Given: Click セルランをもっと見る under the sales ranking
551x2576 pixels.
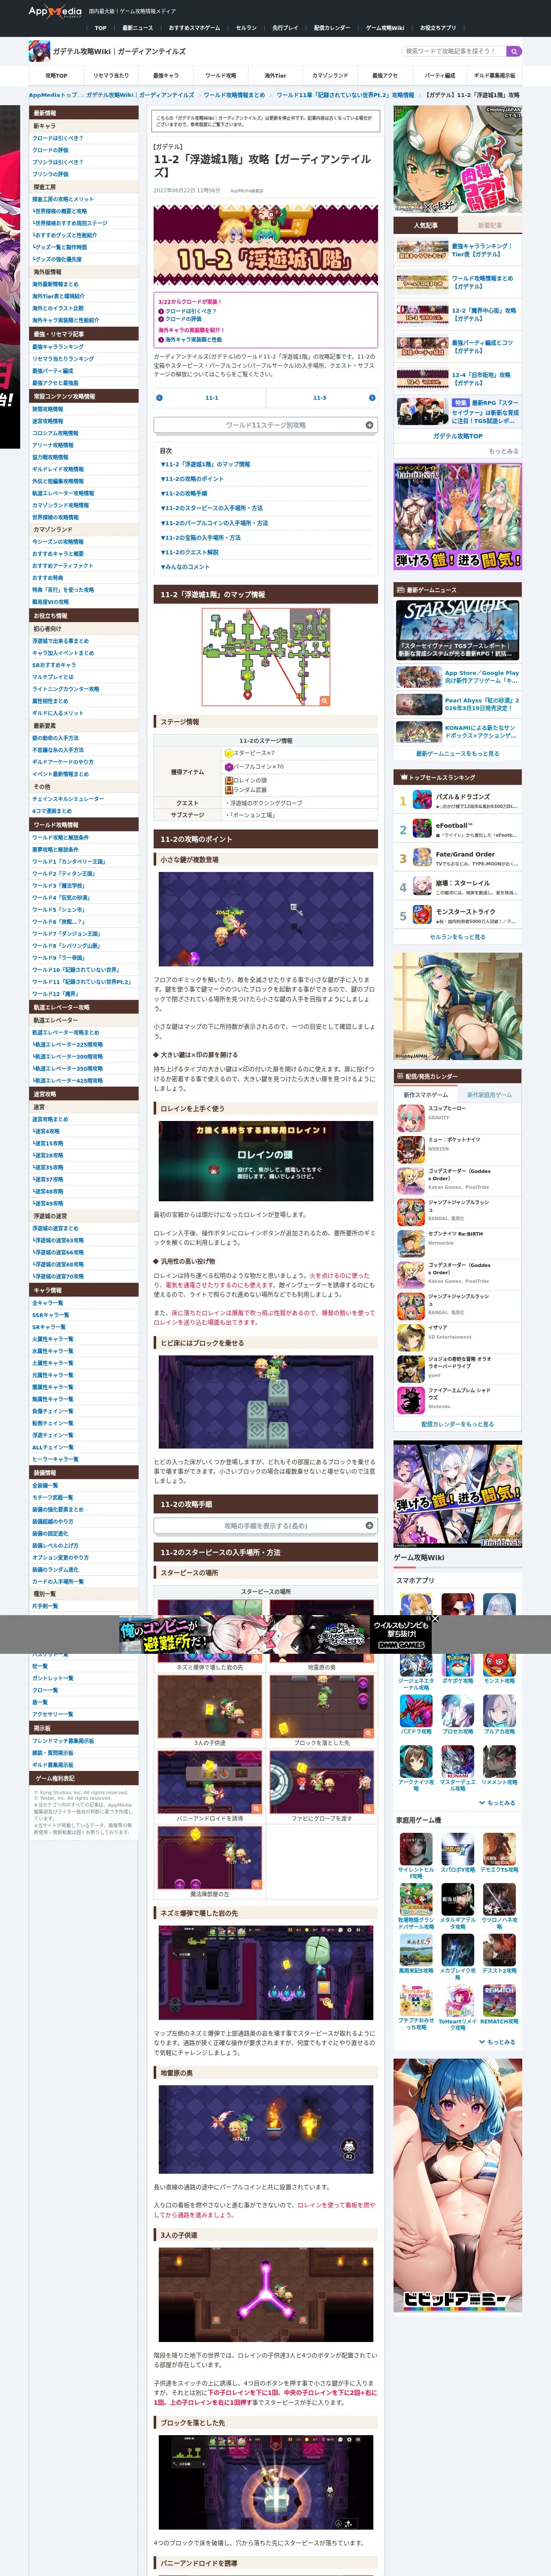Looking at the screenshot, I should click(457, 937).
